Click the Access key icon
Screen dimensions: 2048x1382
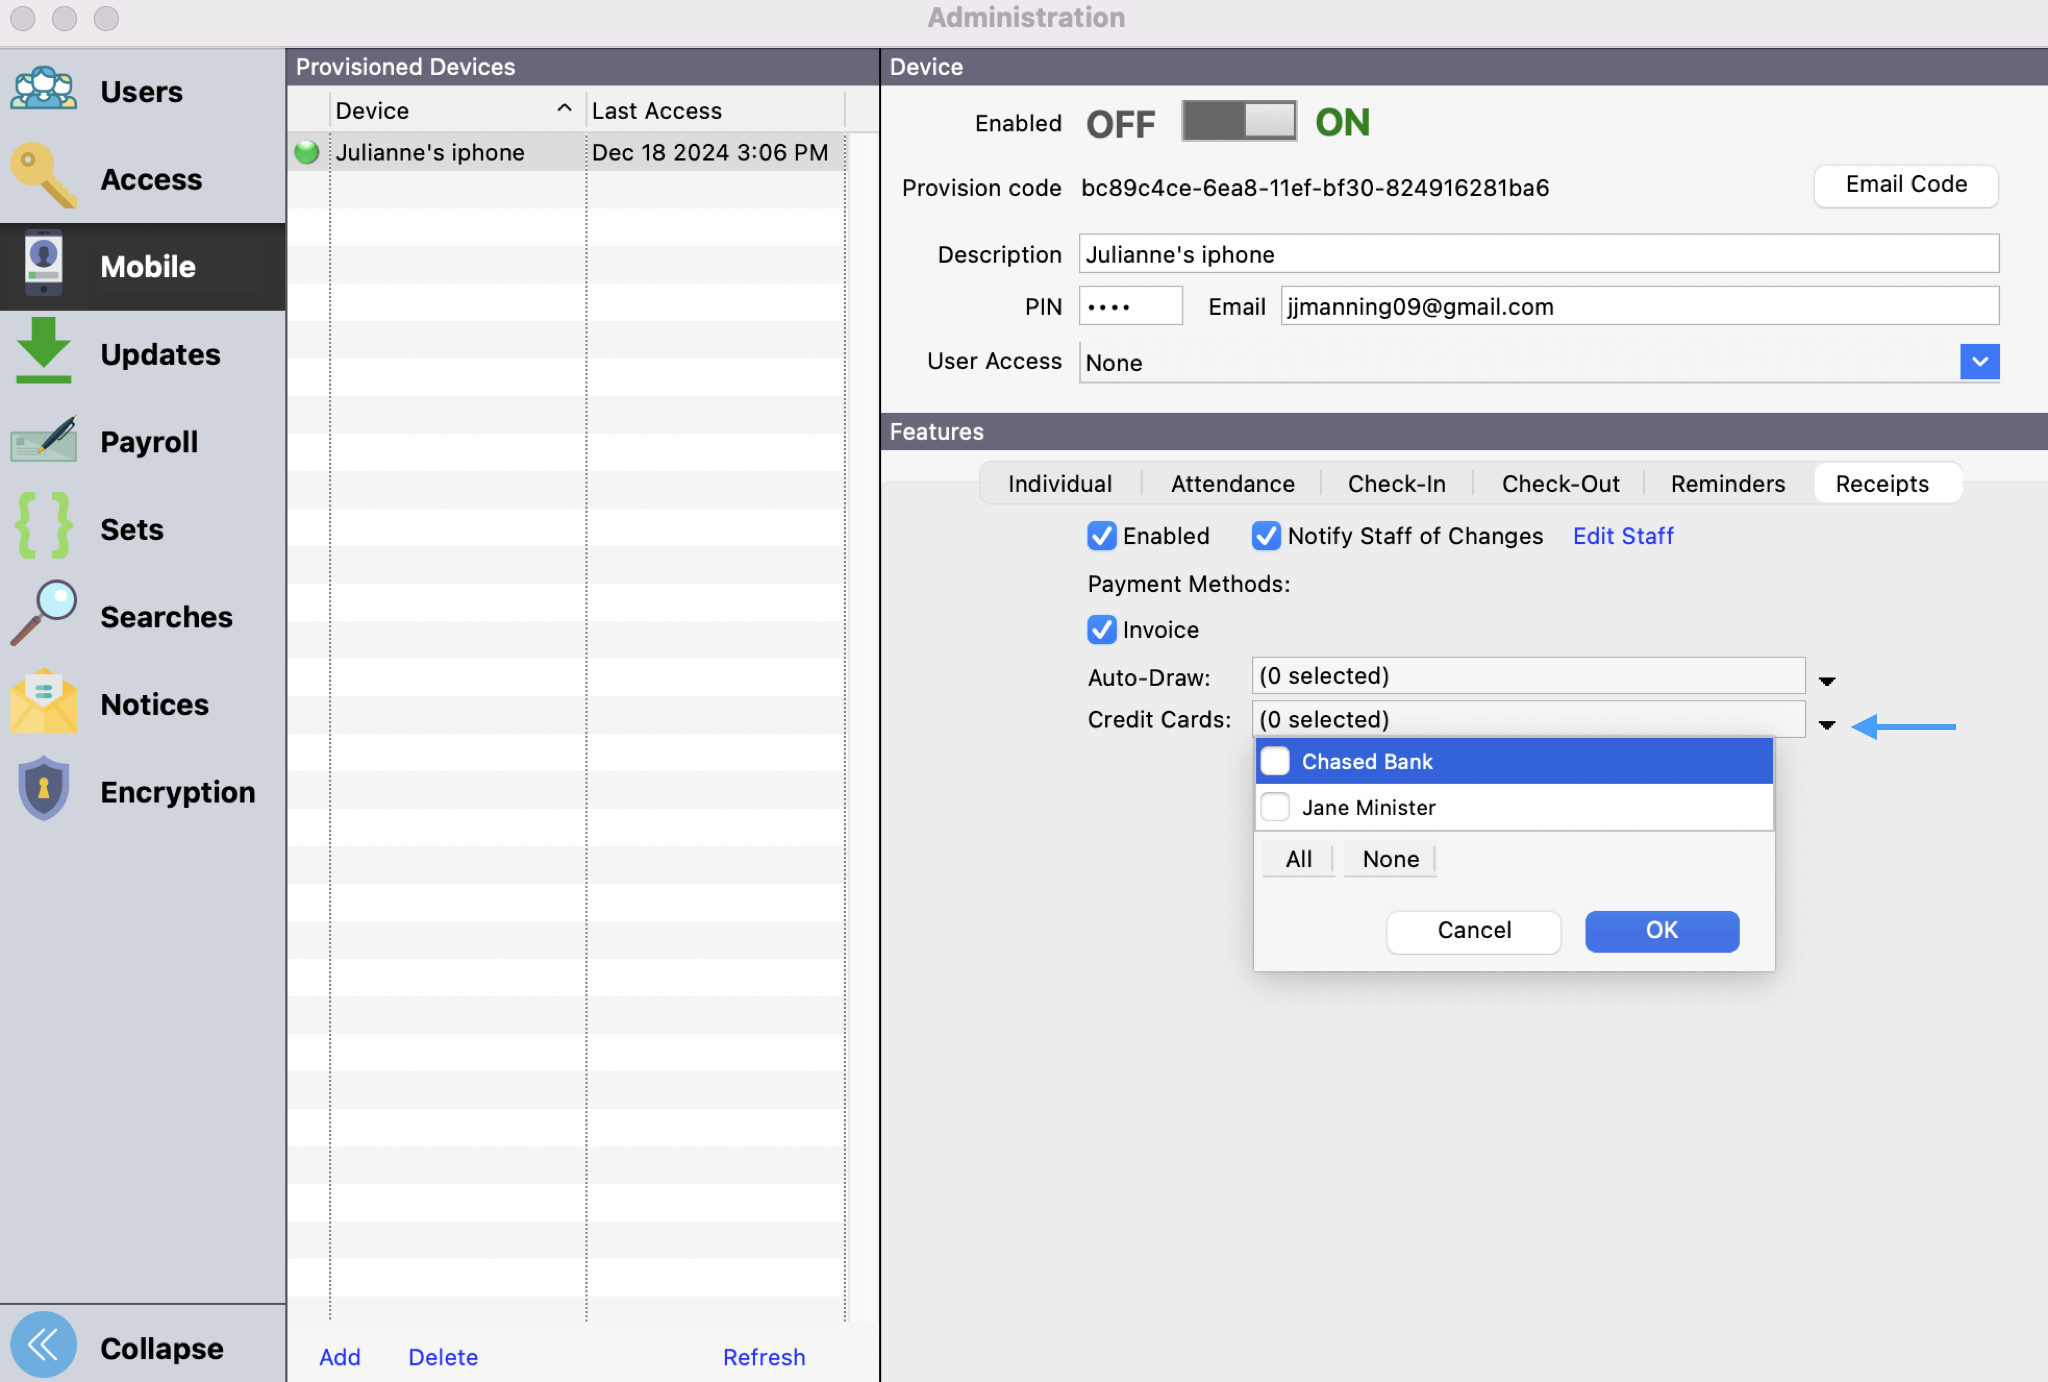tap(43, 177)
